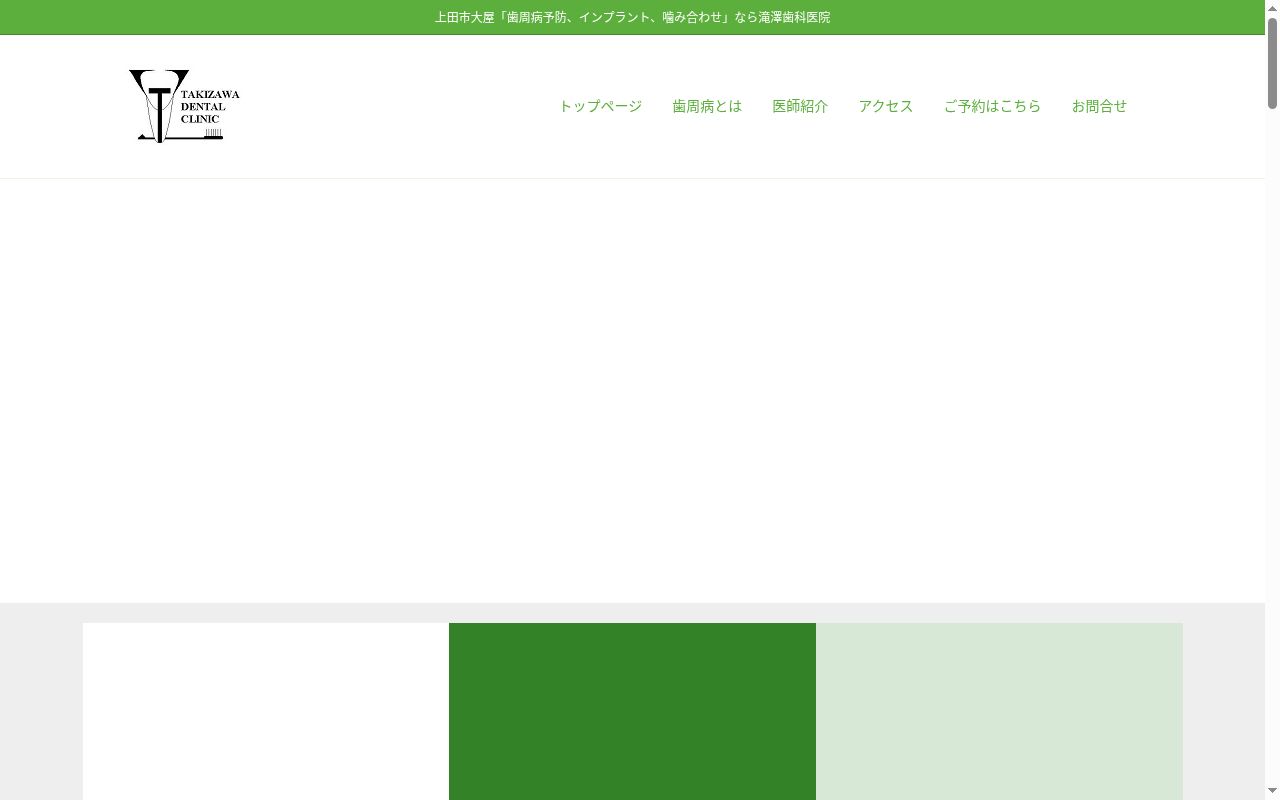
Task: Open the 医師紹介 menu item
Action: [800, 106]
